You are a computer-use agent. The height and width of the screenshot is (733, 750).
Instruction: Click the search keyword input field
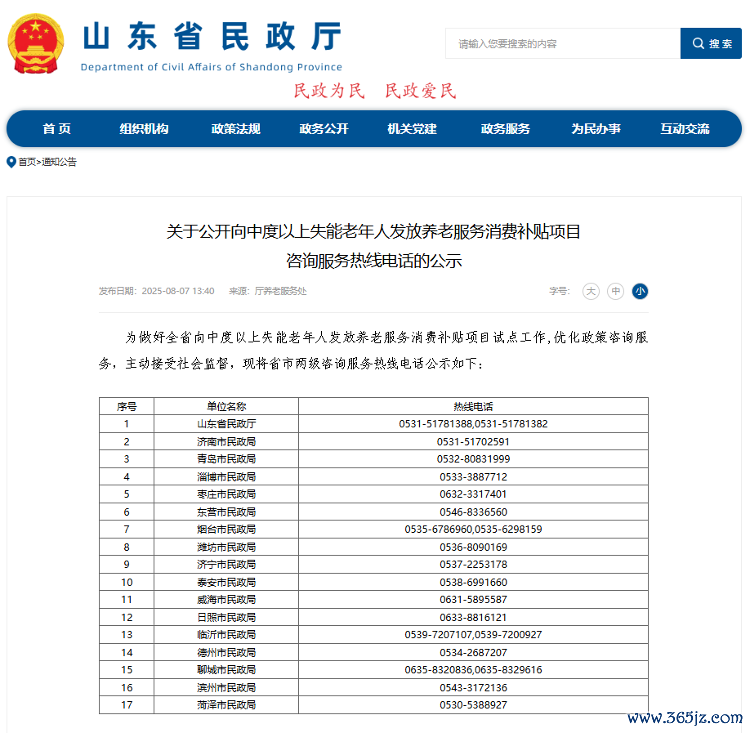(x=562, y=44)
